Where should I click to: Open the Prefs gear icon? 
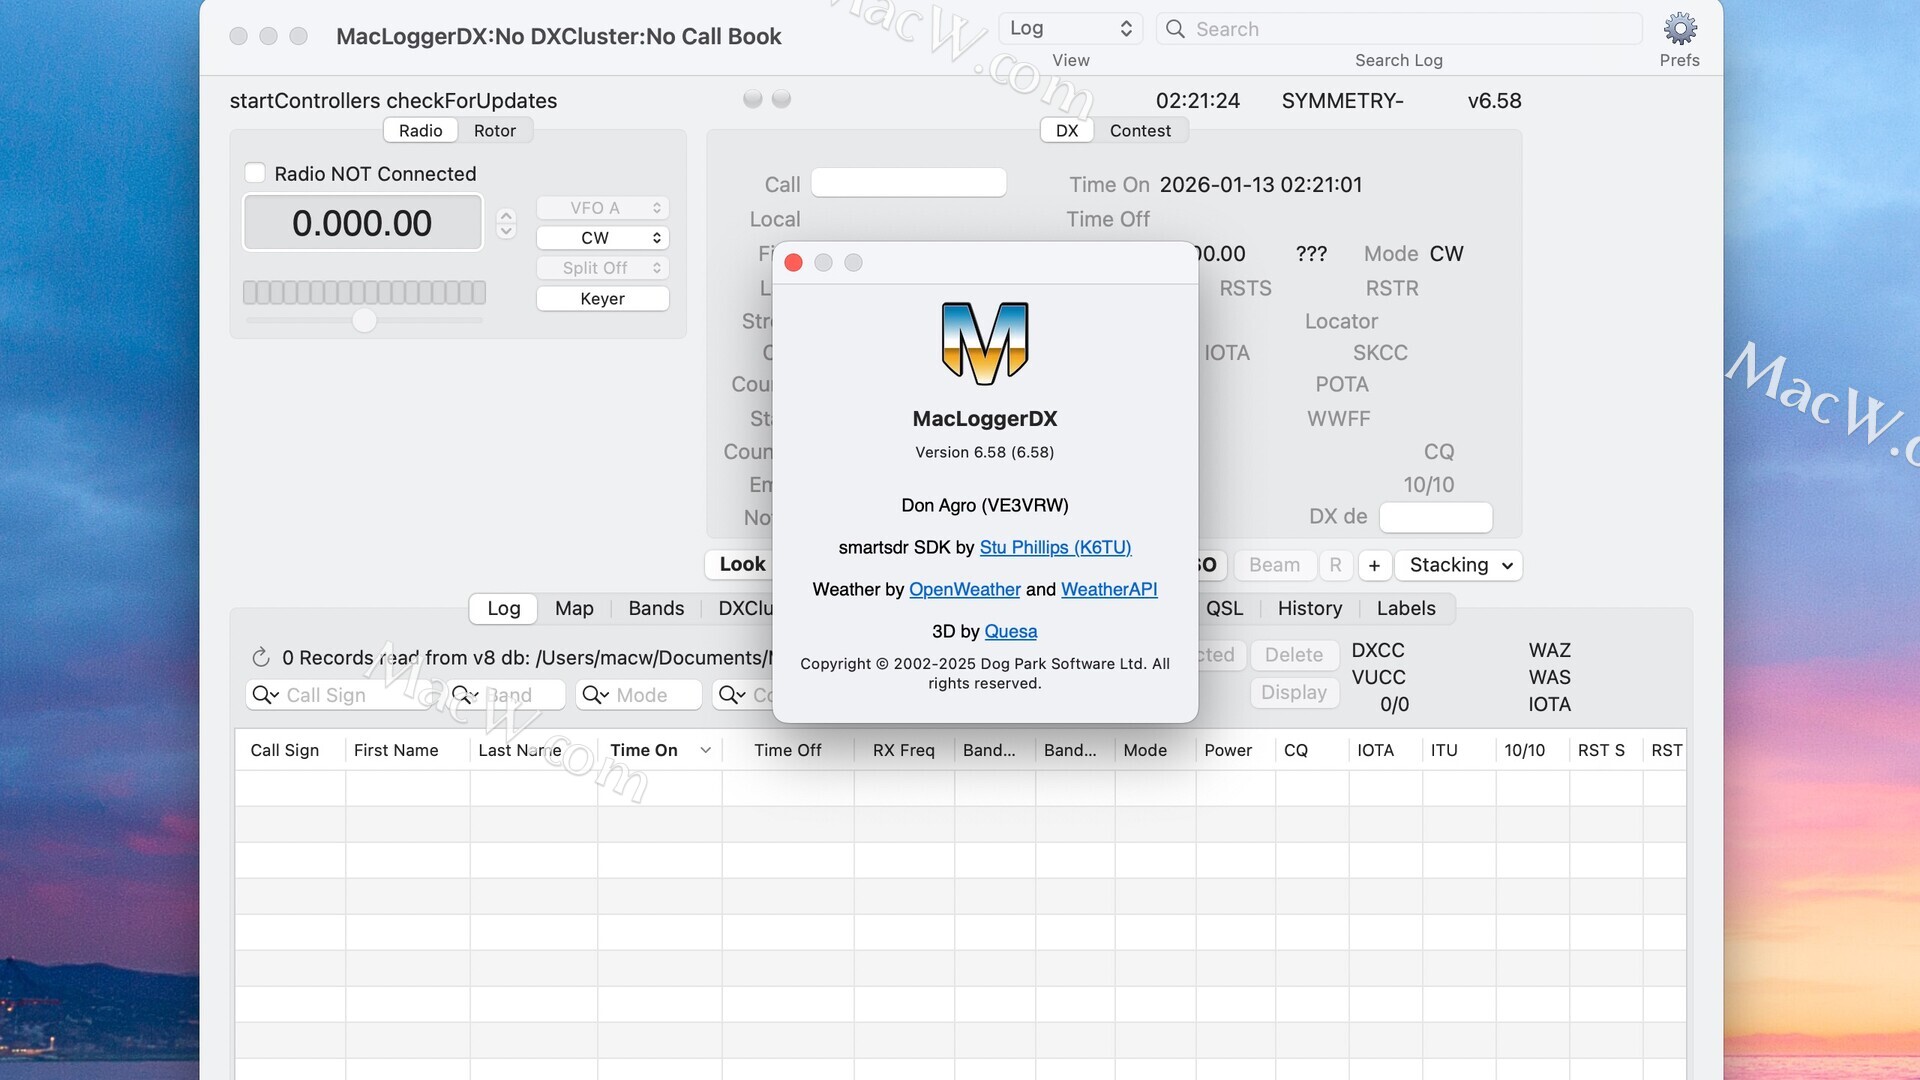pyautogui.click(x=1679, y=29)
